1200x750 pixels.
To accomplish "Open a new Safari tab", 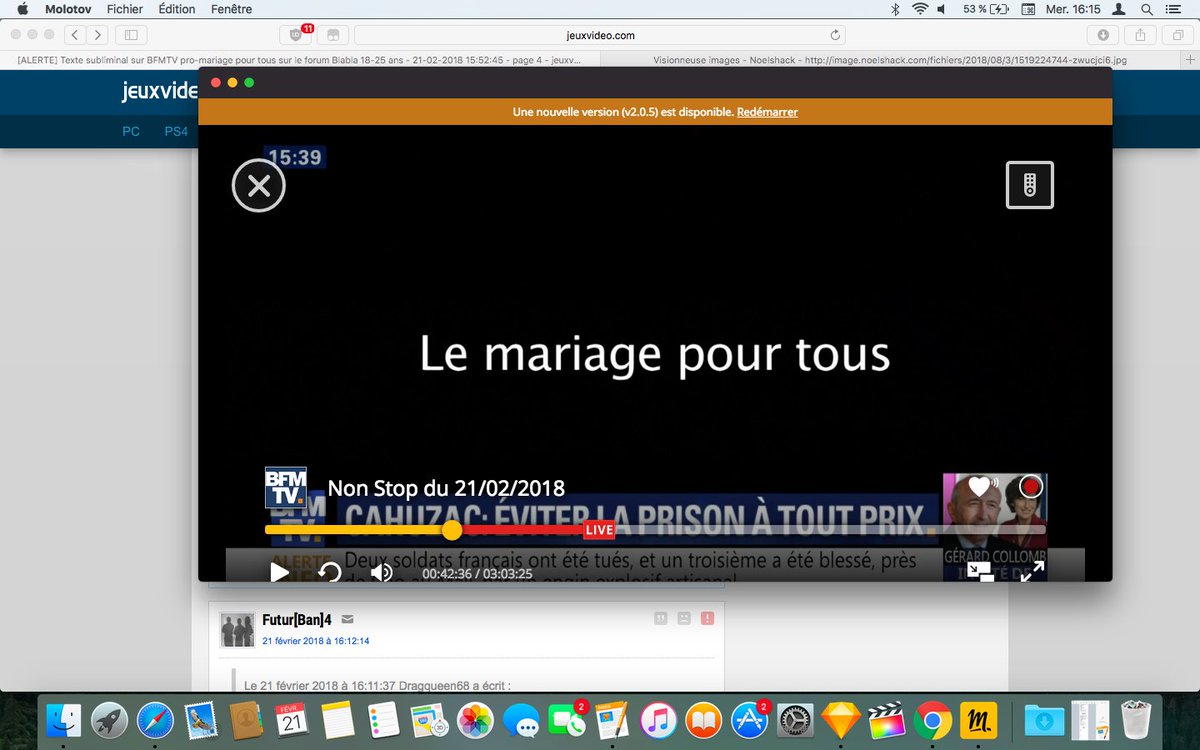I will click(1191, 60).
